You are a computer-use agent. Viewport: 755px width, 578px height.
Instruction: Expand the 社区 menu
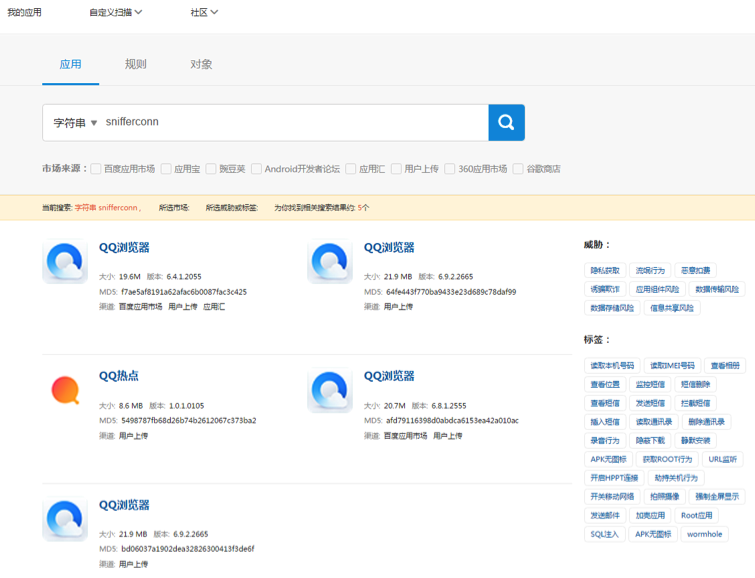point(204,12)
